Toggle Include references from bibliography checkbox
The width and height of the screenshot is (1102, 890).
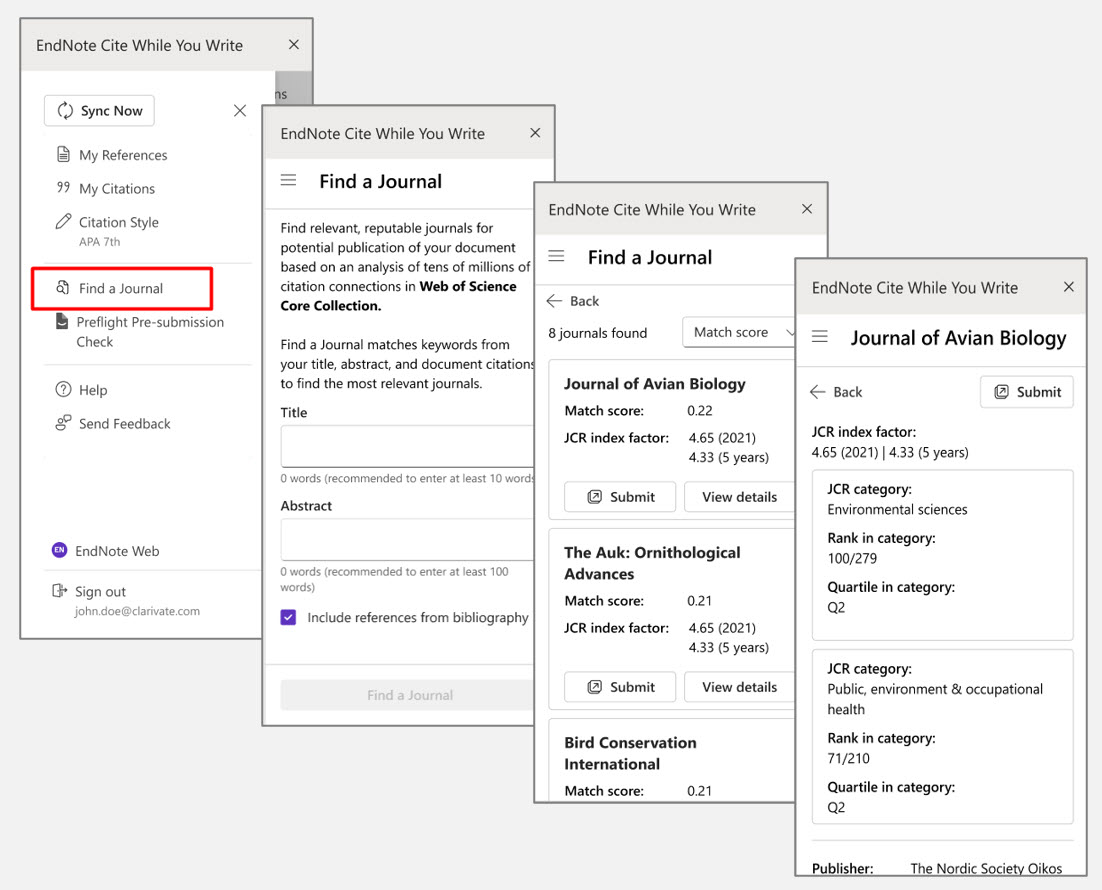[289, 618]
